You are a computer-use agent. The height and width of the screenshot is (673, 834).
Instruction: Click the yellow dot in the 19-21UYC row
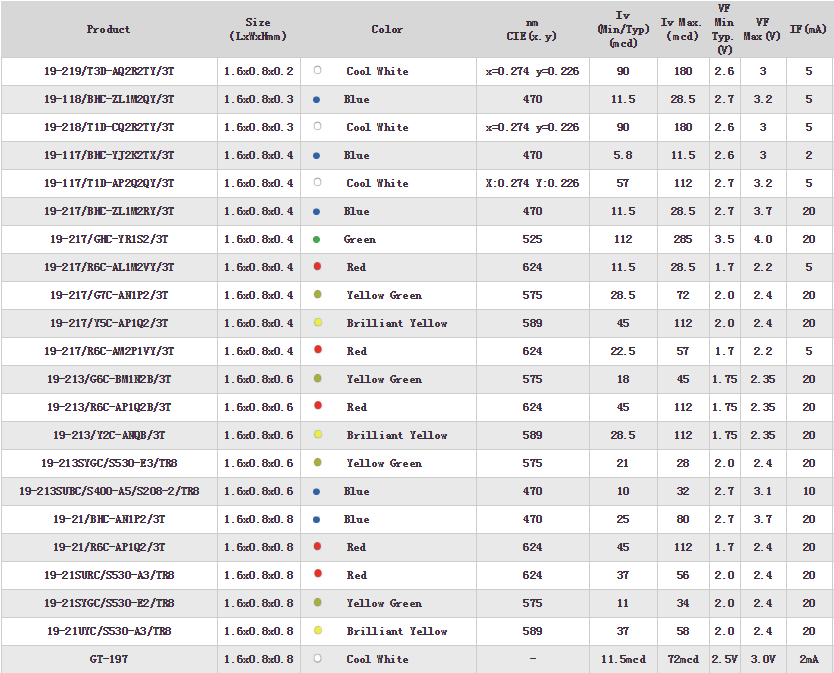[317, 631]
